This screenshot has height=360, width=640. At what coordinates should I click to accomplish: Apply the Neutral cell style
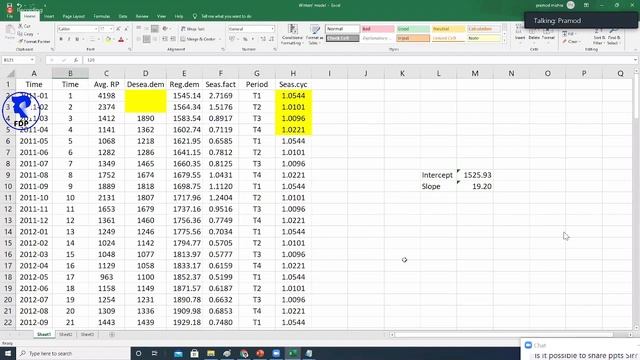(448, 29)
